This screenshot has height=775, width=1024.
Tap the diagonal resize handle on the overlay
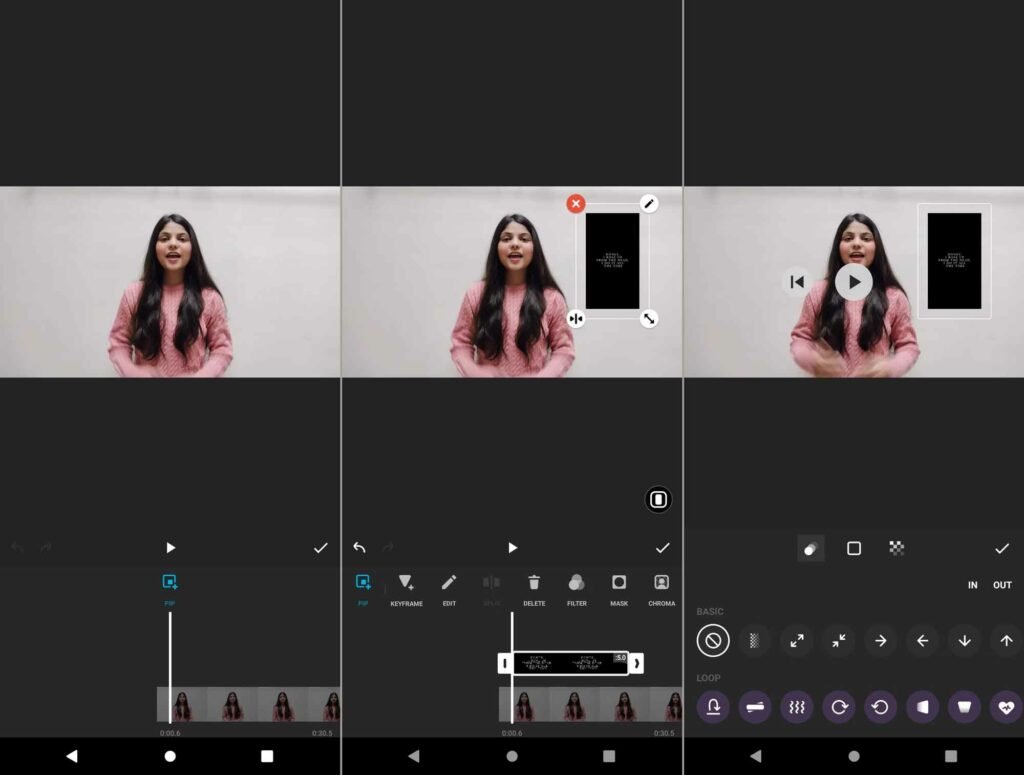648,319
